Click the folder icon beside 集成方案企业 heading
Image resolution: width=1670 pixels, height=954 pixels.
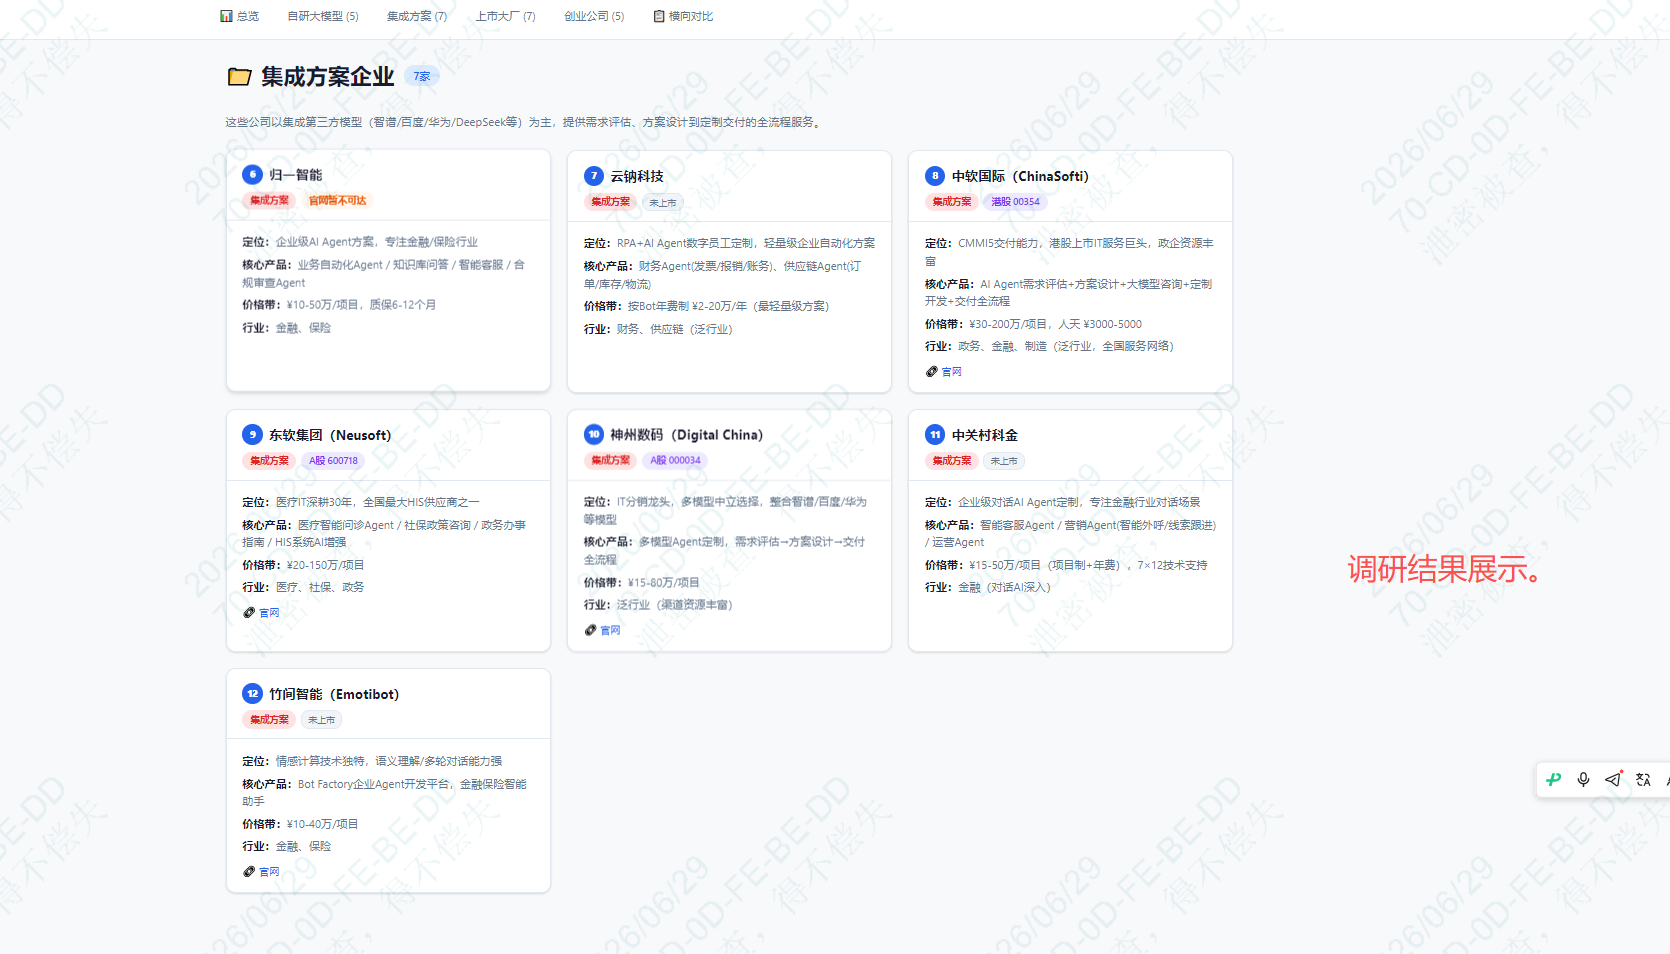[239, 77]
